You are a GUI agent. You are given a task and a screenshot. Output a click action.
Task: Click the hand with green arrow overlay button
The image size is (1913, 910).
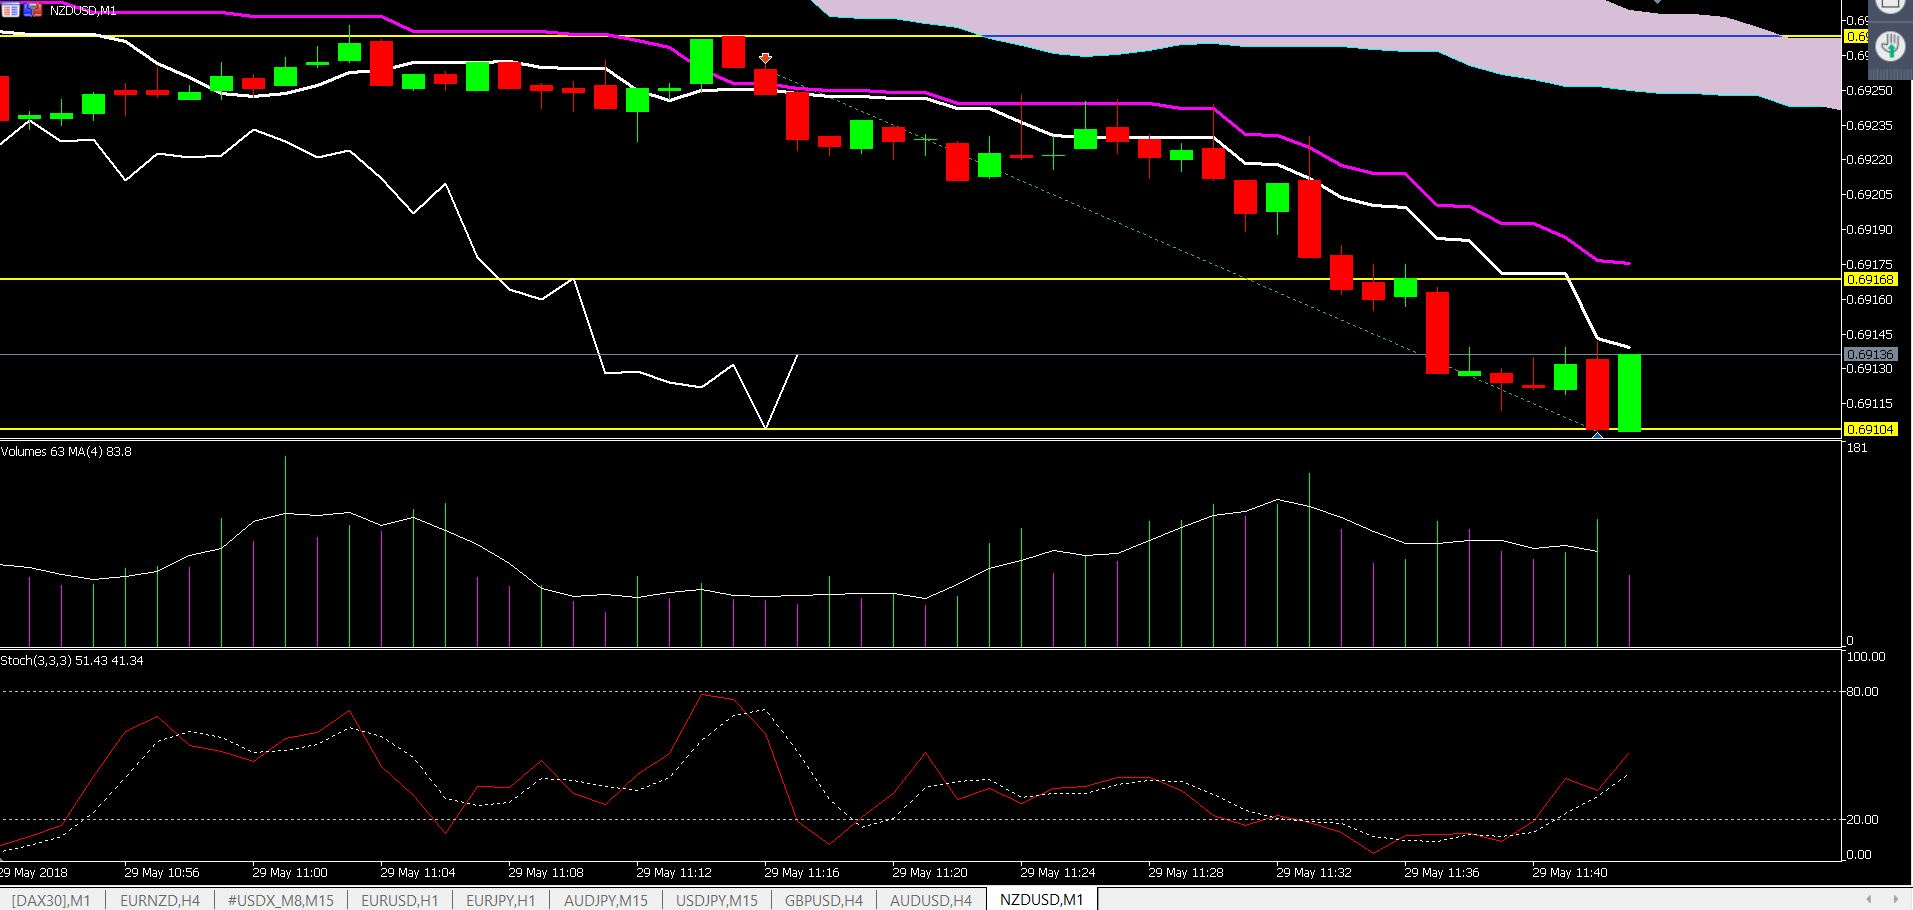point(1890,47)
